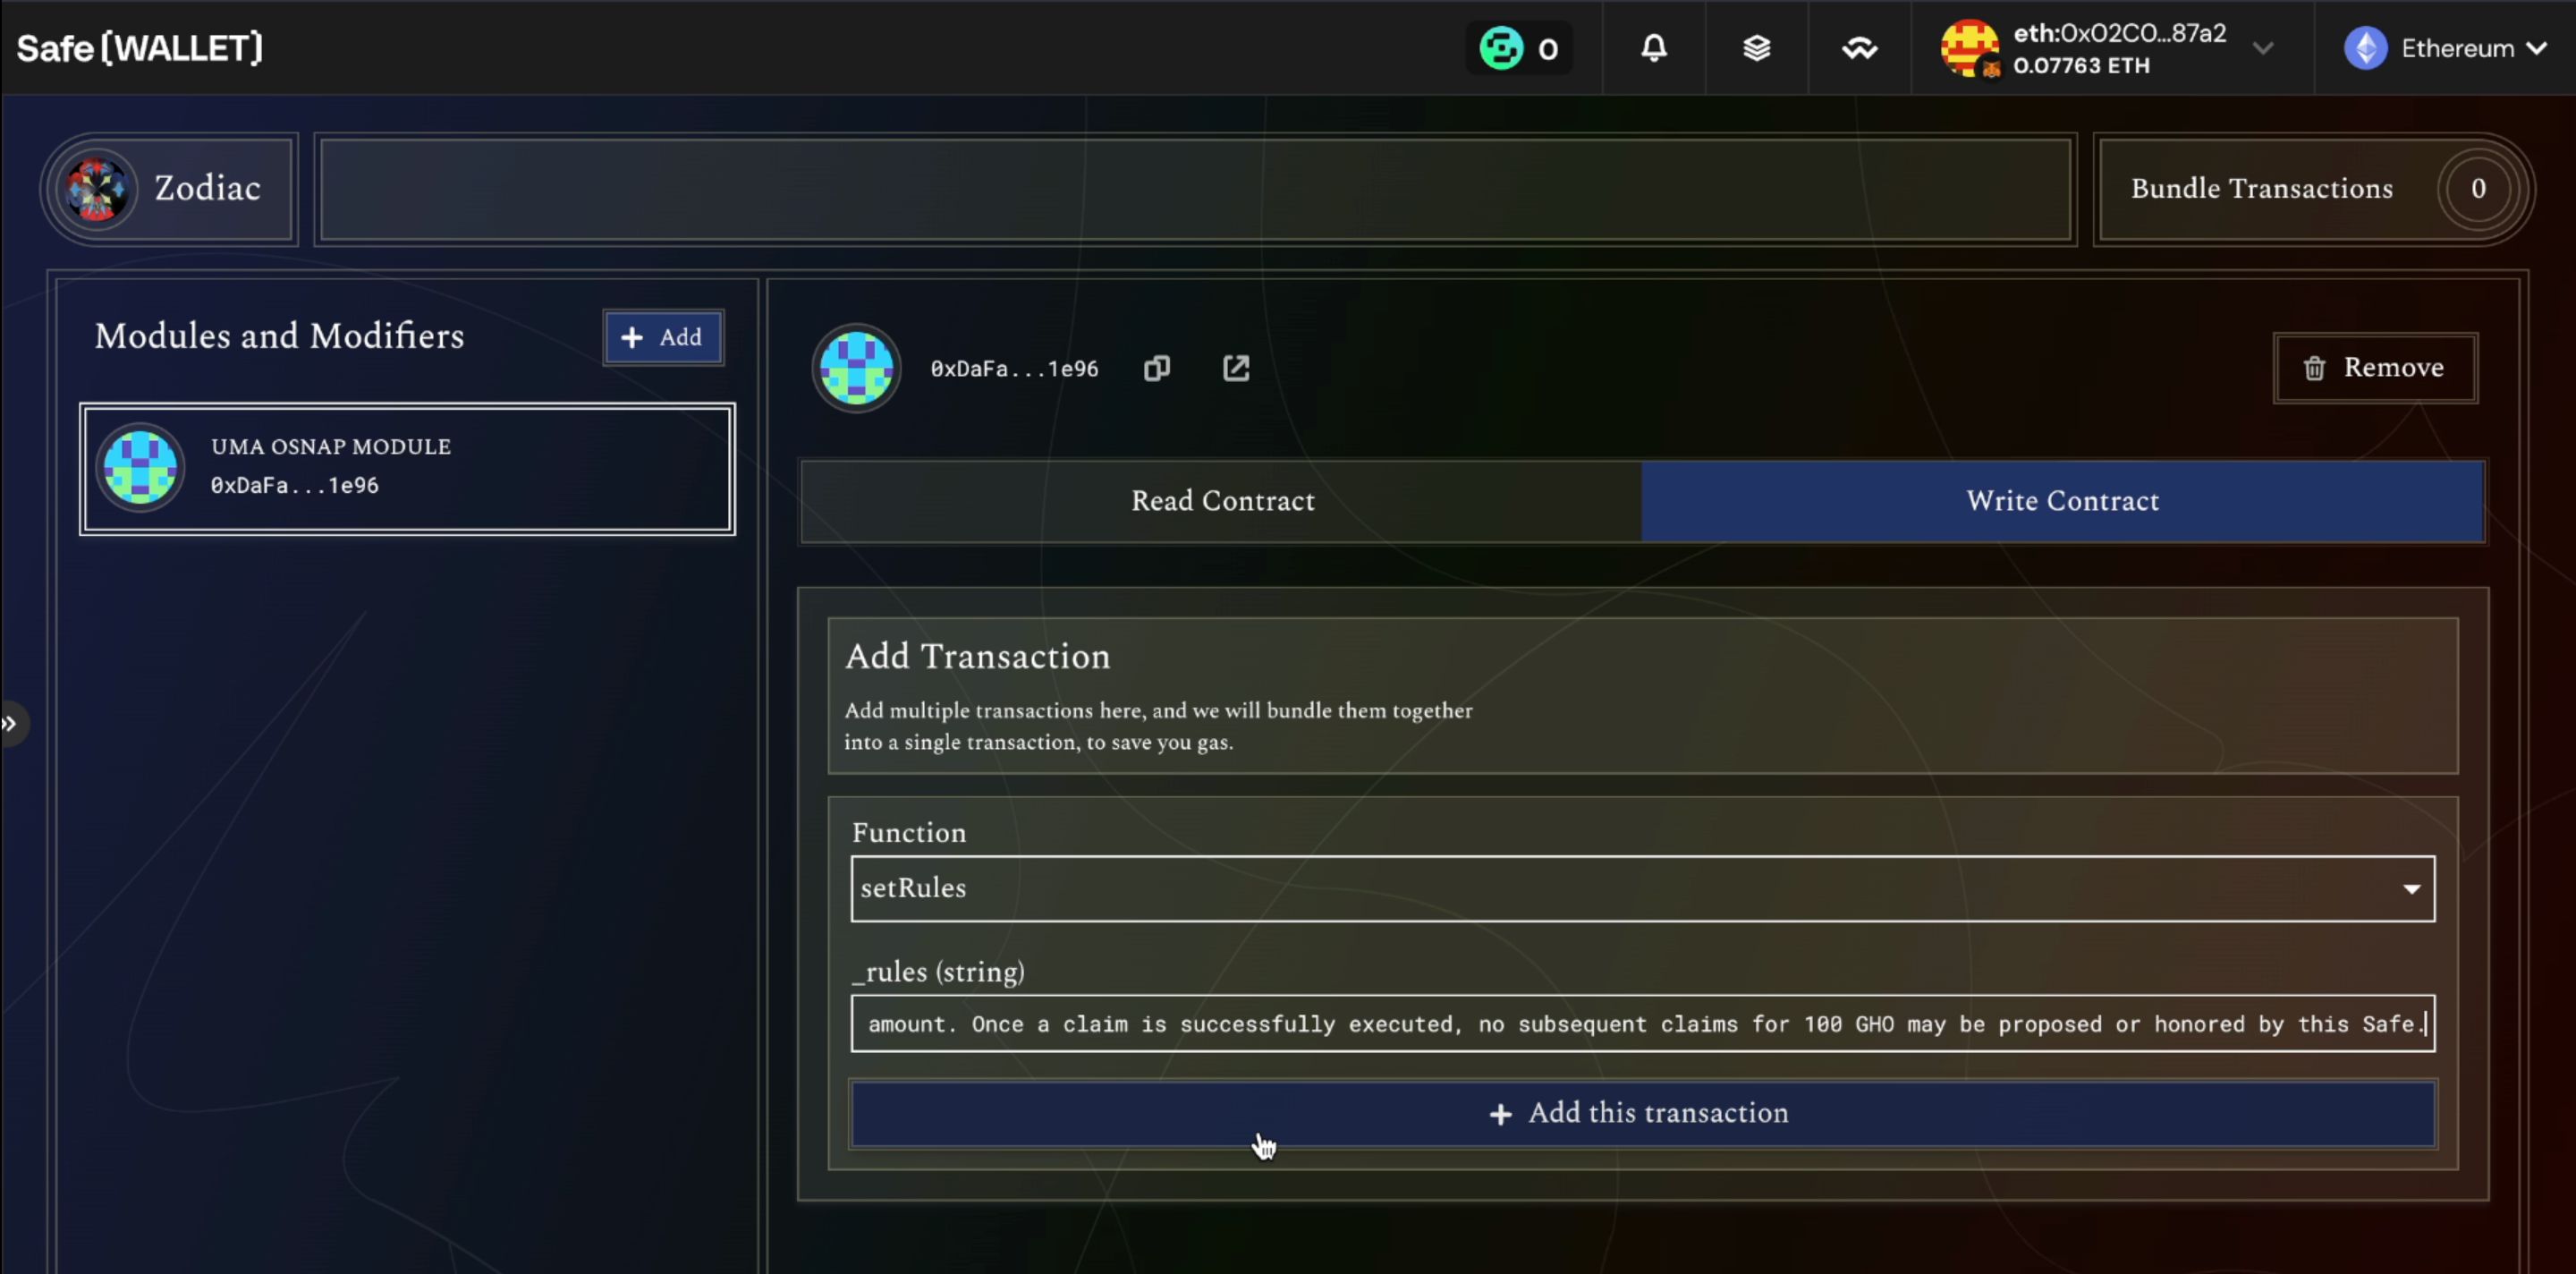Click the _rules string input field
This screenshot has width=2576, height=1274.
[1643, 1023]
